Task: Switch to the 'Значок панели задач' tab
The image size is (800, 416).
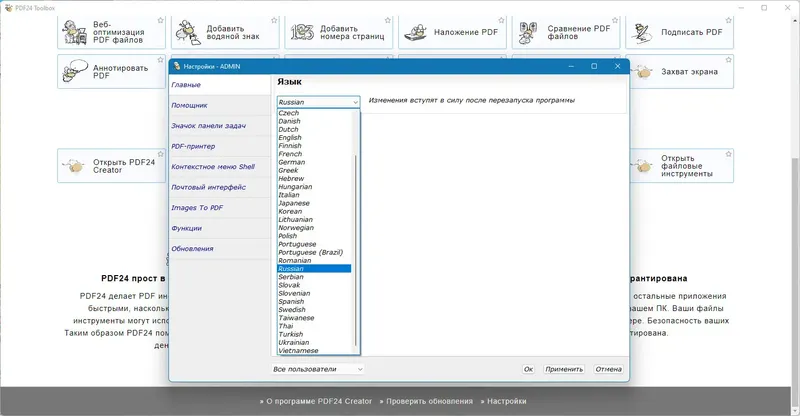Action: (220, 126)
